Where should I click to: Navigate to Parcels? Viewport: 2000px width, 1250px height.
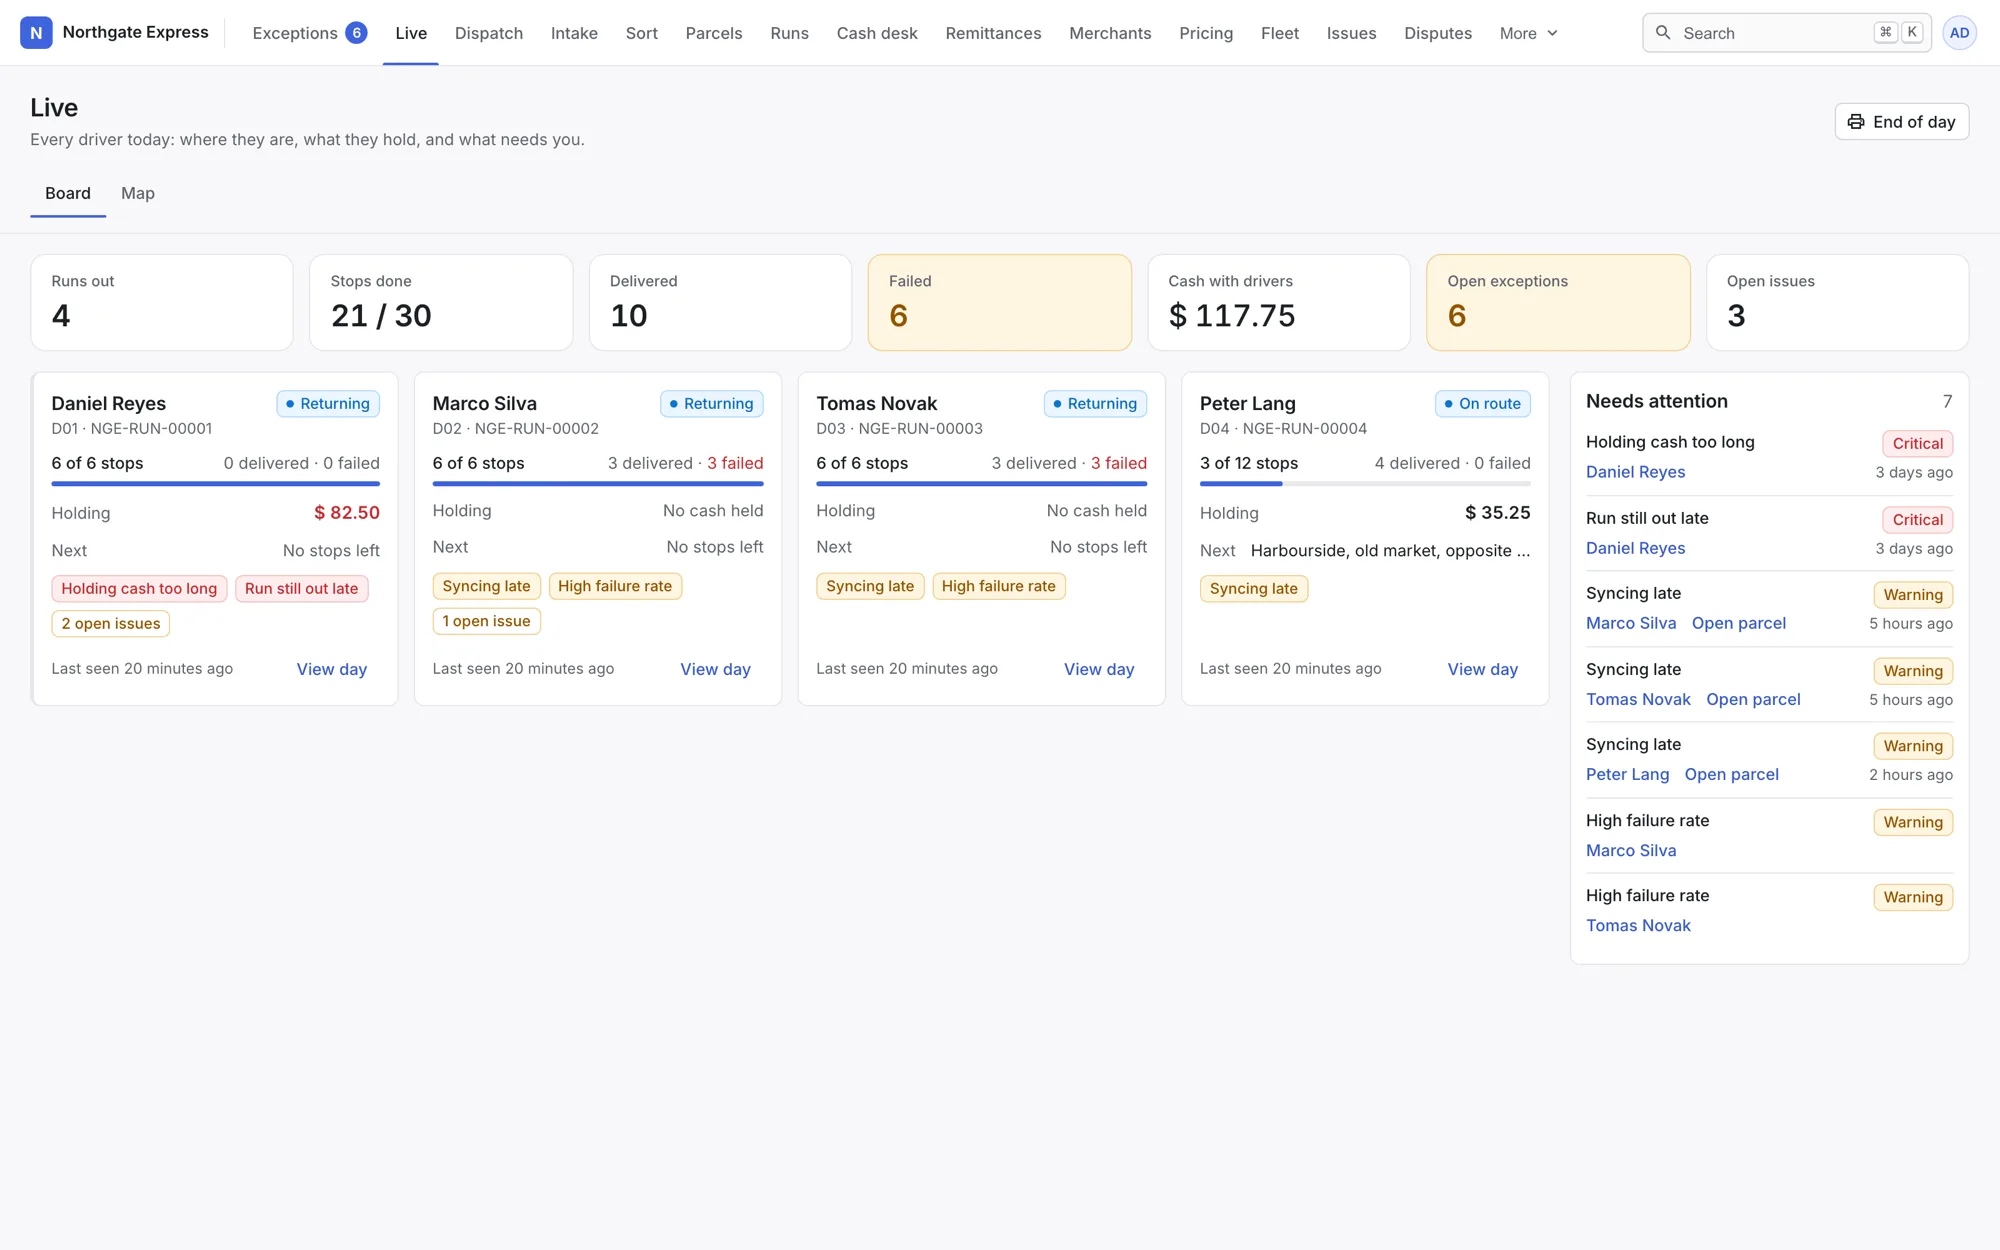click(x=714, y=33)
